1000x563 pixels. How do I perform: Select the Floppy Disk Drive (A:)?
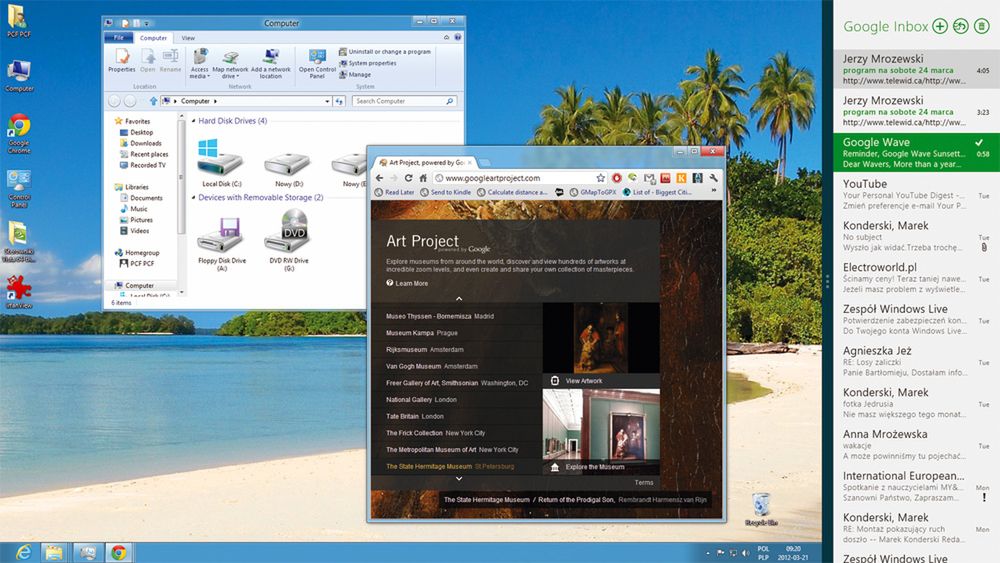coord(221,244)
